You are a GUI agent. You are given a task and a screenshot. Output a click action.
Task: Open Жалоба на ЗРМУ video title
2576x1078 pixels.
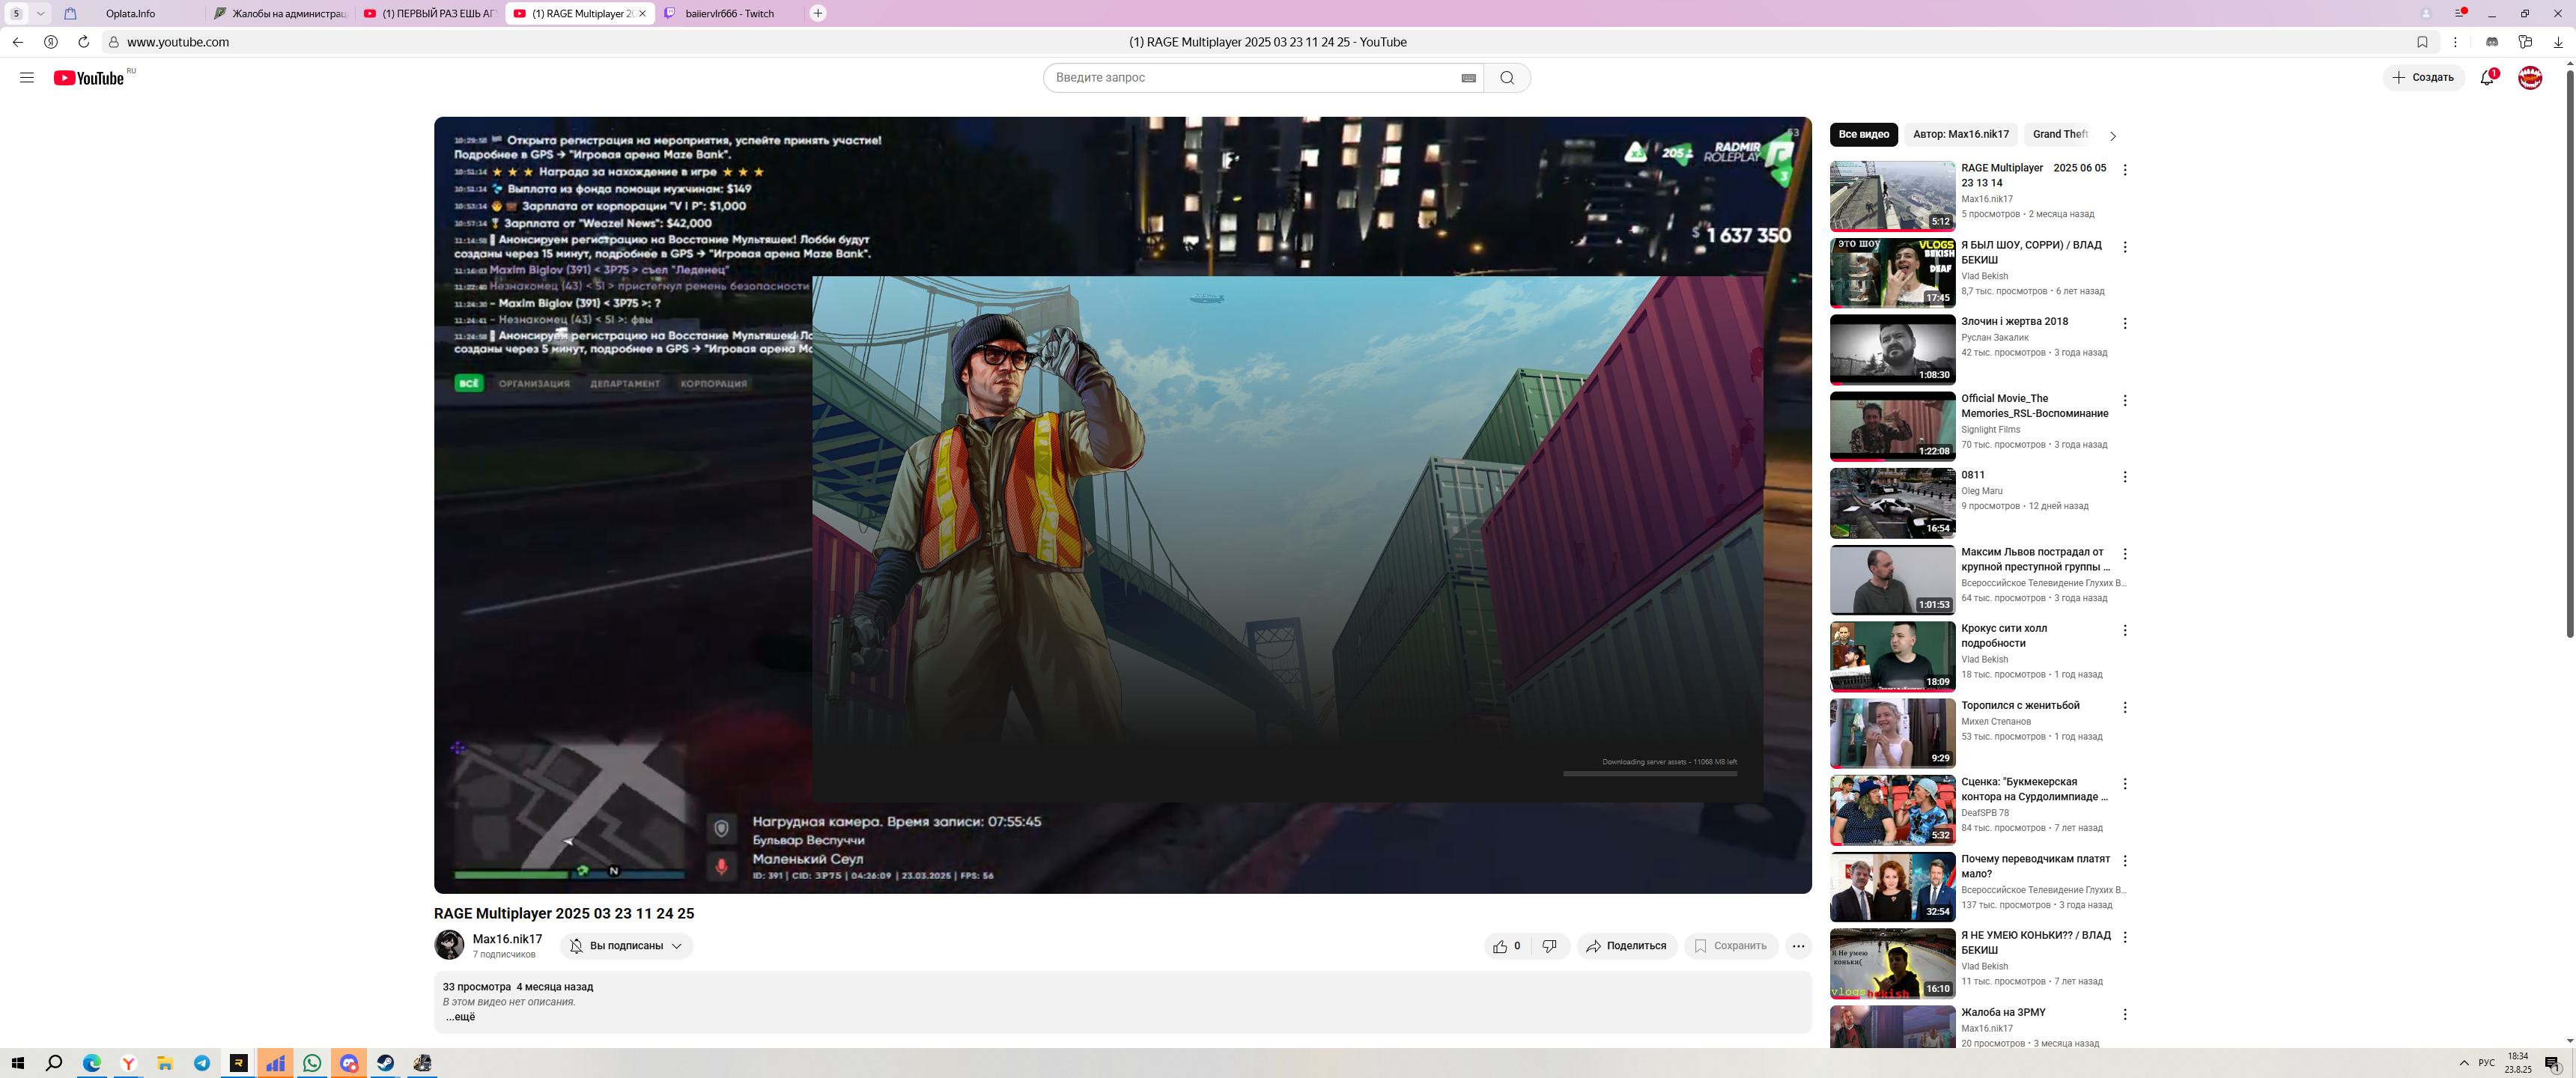coord(2003,1013)
